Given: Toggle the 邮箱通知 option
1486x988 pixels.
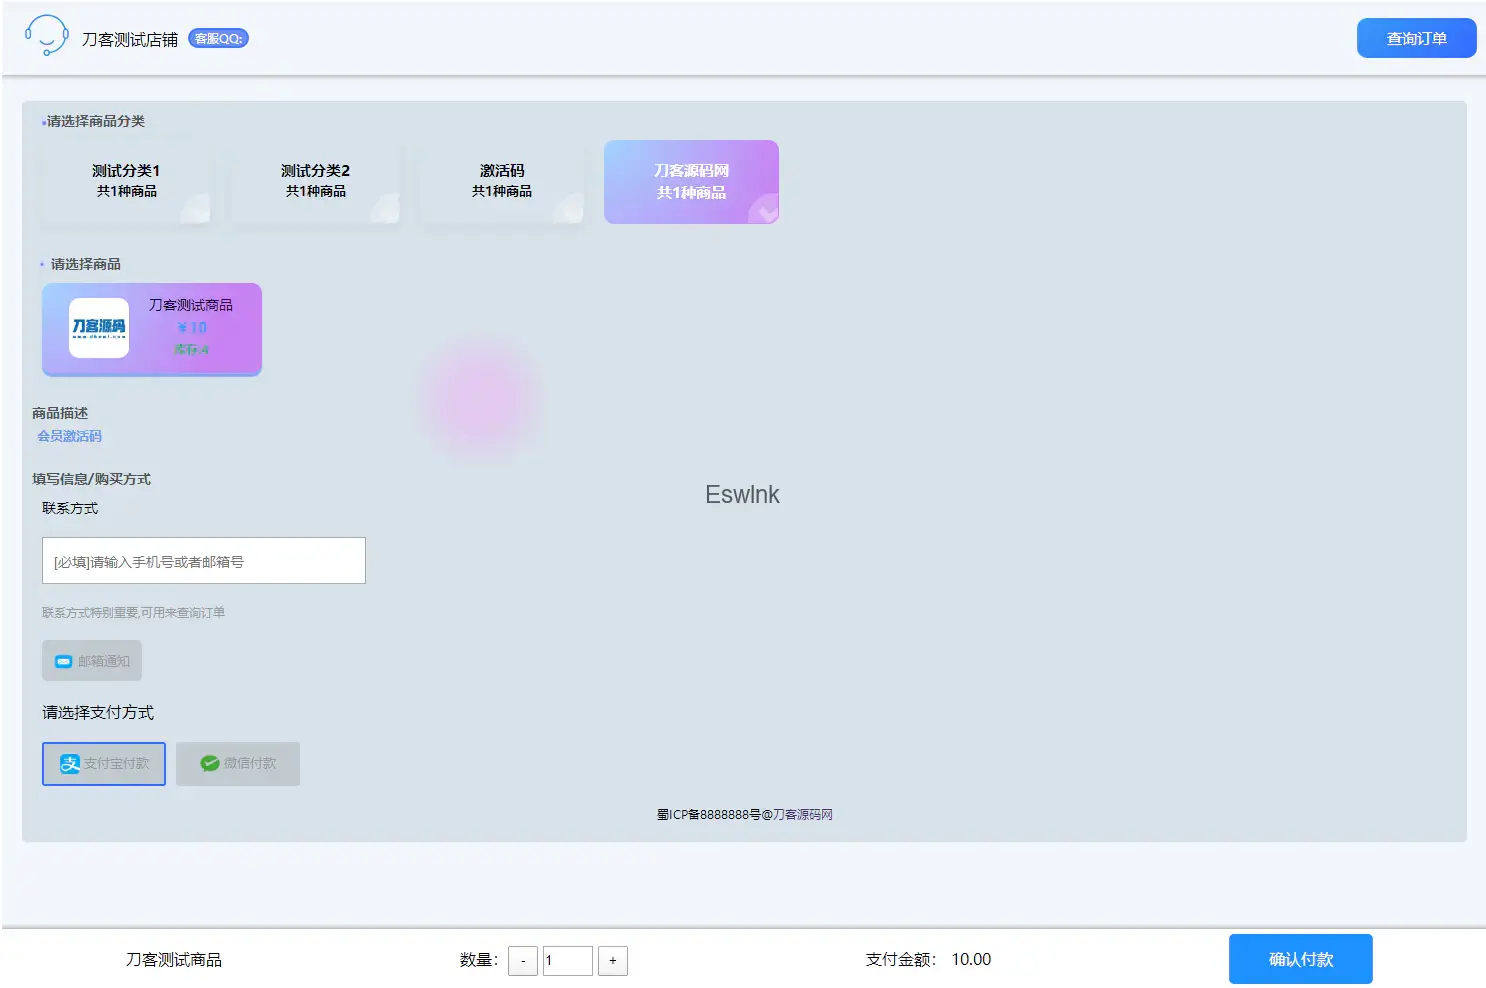Looking at the screenshot, I should point(92,661).
